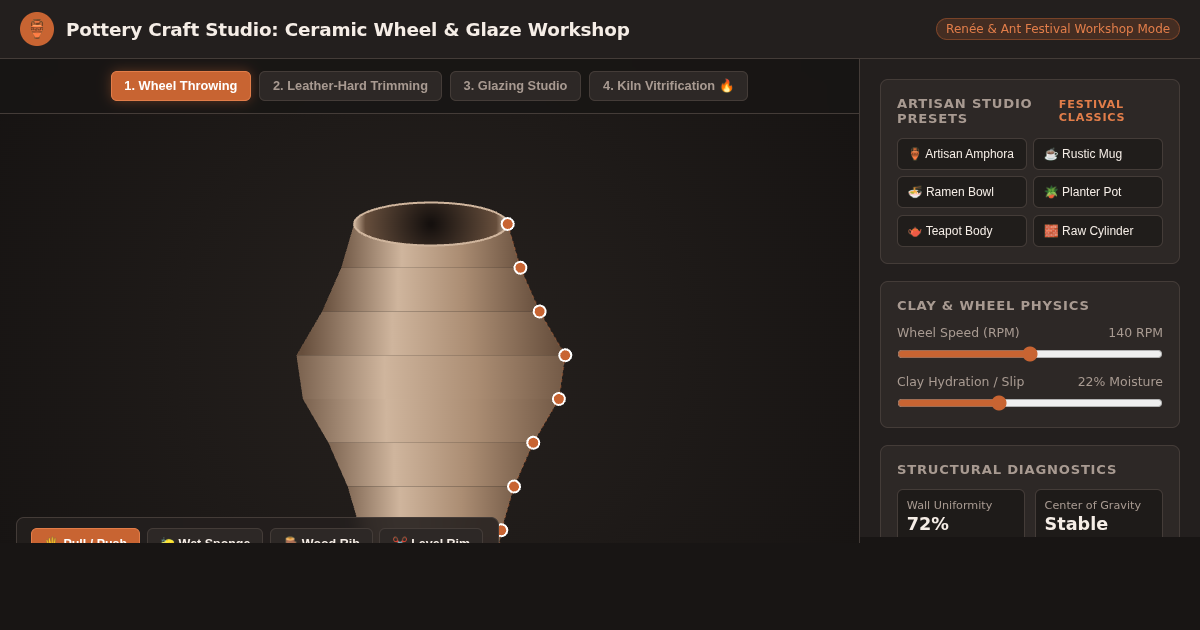Select the Wet Sponge tool
Screen dimensions: 1200x630
tap(205, 535)
